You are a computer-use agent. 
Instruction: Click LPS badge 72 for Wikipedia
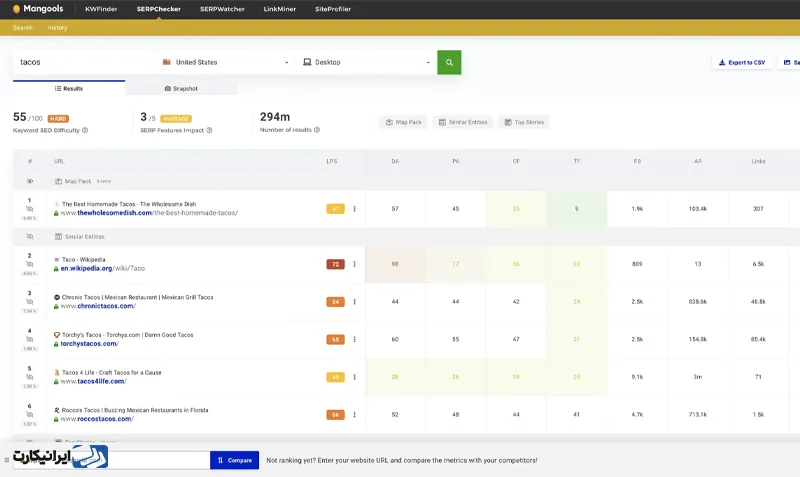tap(335, 264)
